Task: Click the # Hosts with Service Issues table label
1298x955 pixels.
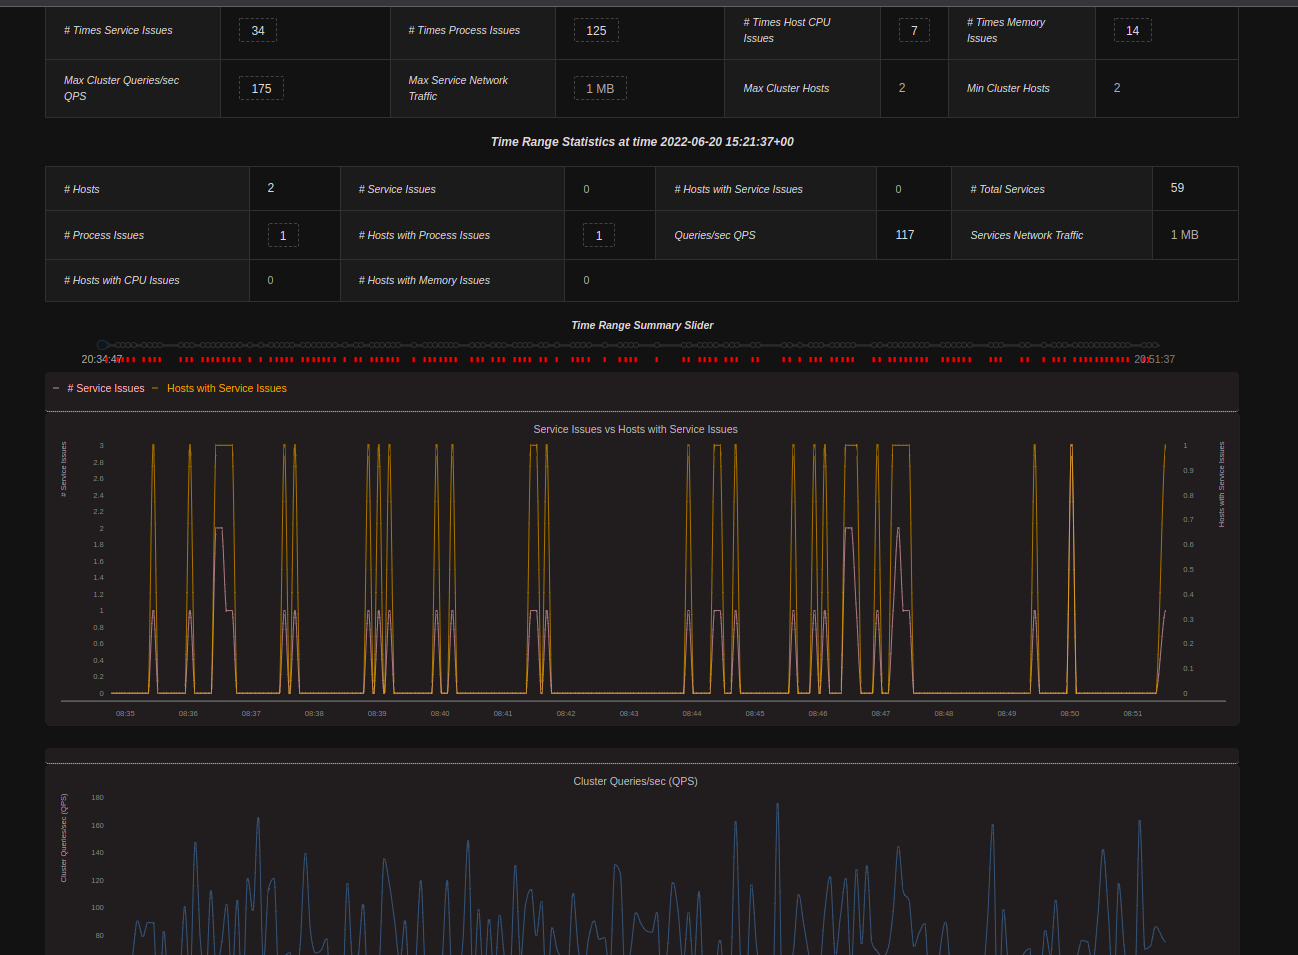Action: 738,189
